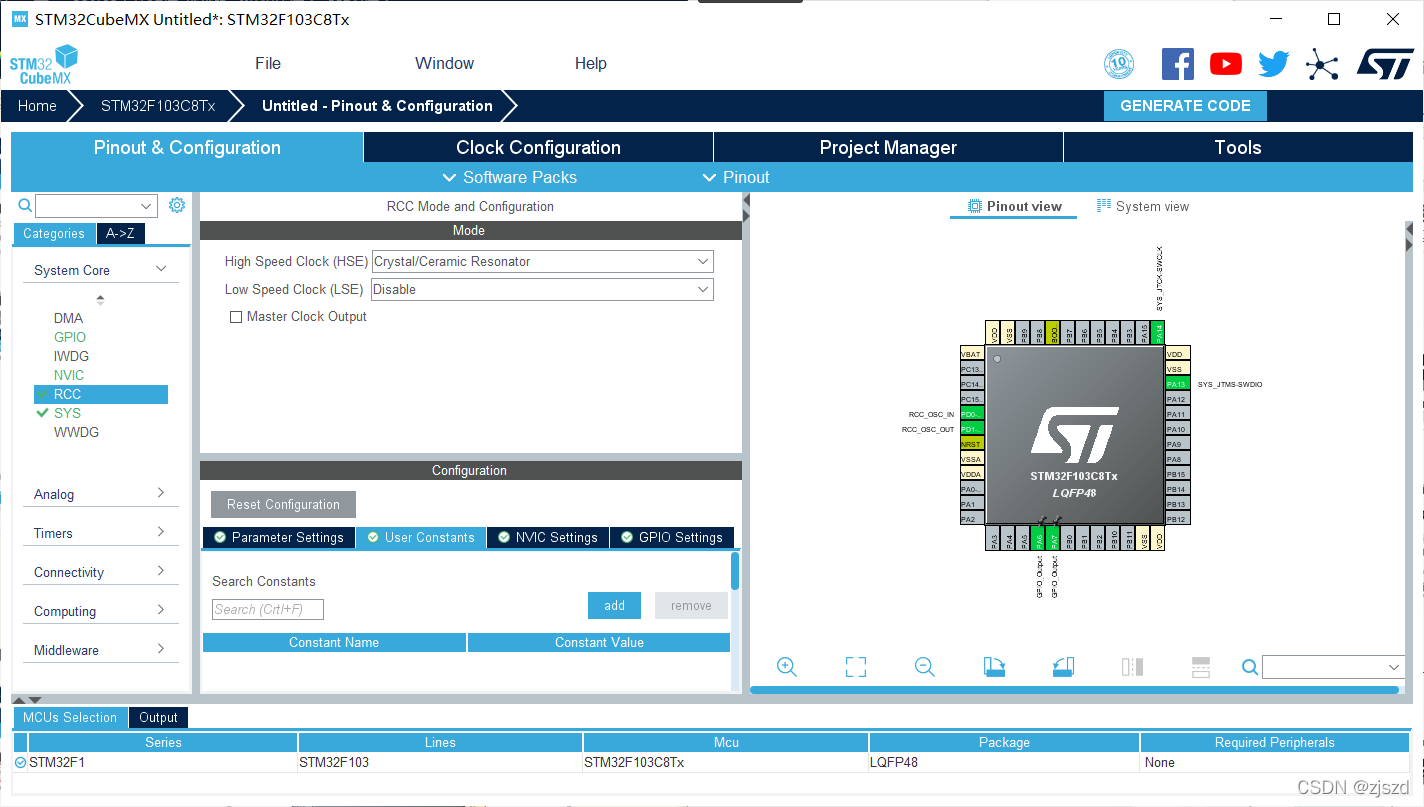Switch to the Clock Configuration tab
Screen dimensions: 1424x807
(538, 147)
